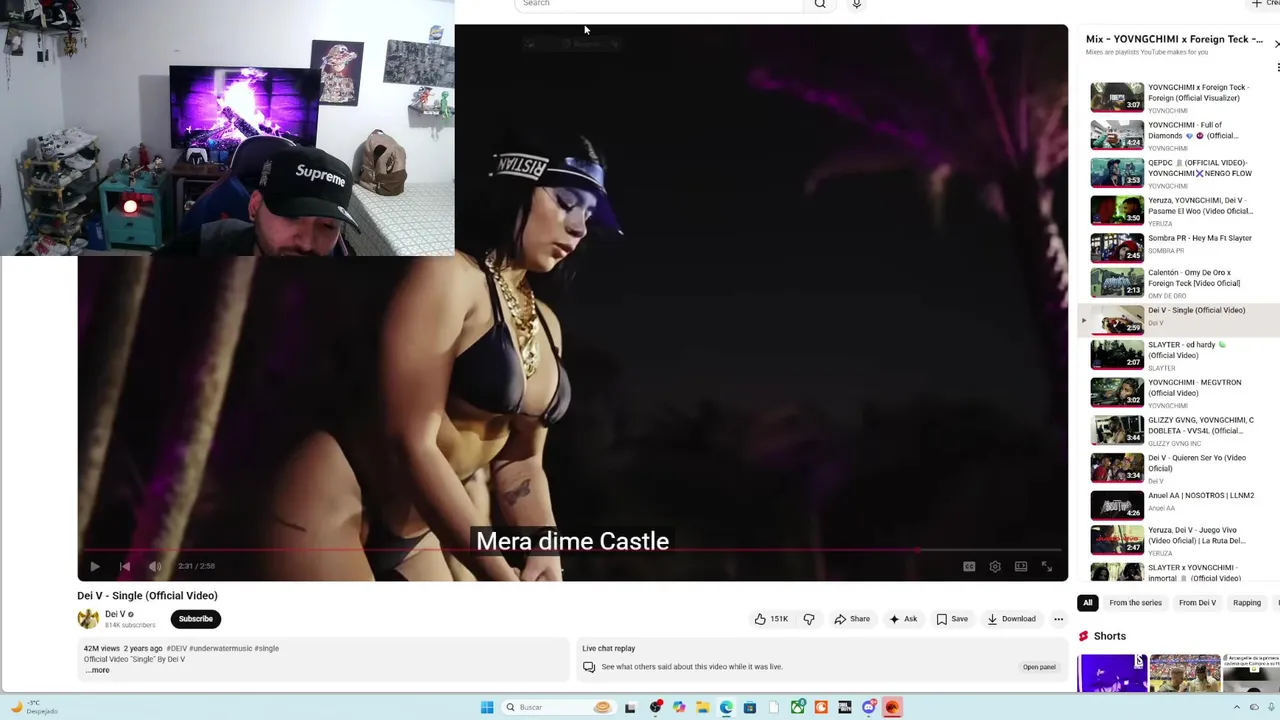Share the Dei V Single video
1280x720 pixels.
pos(852,619)
